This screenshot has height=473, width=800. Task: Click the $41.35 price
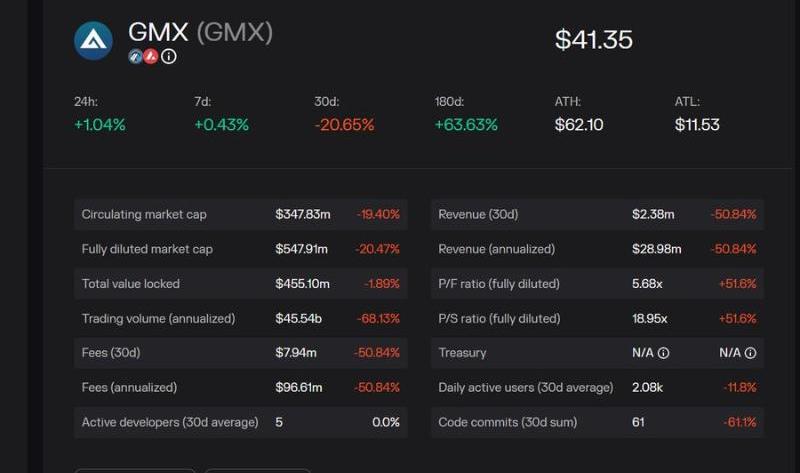click(593, 40)
